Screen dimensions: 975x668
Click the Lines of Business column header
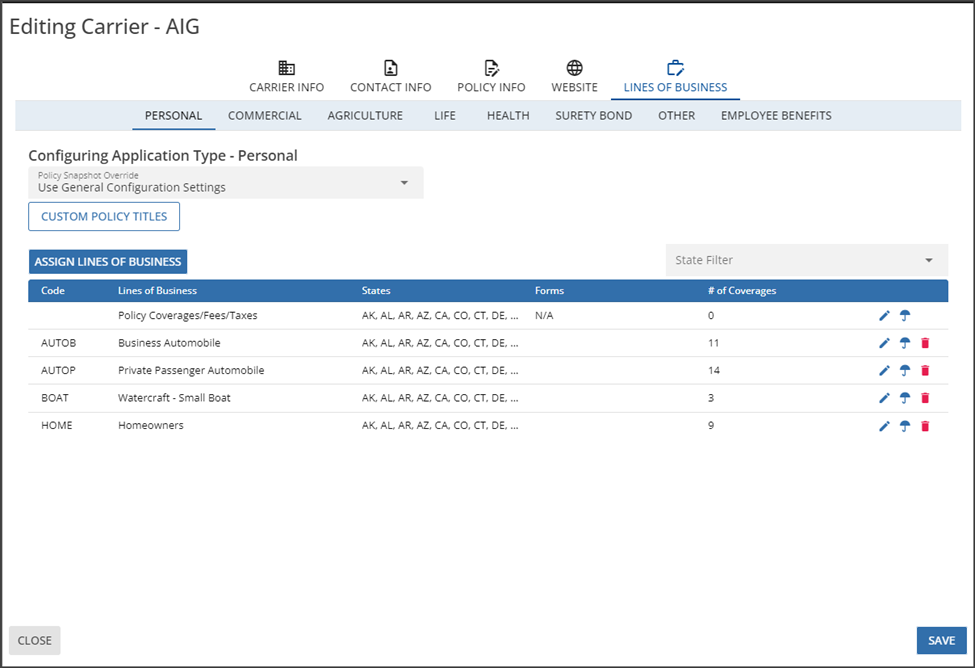[x=157, y=290]
